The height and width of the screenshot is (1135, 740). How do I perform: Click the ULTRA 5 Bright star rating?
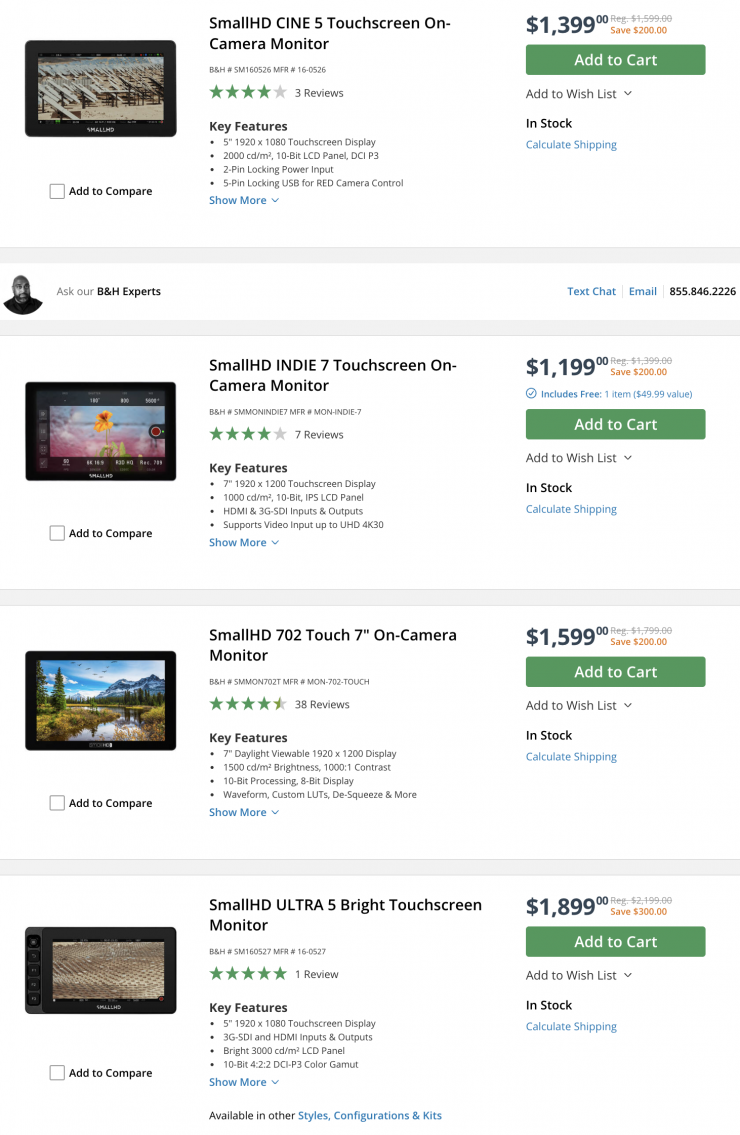(x=247, y=974)
